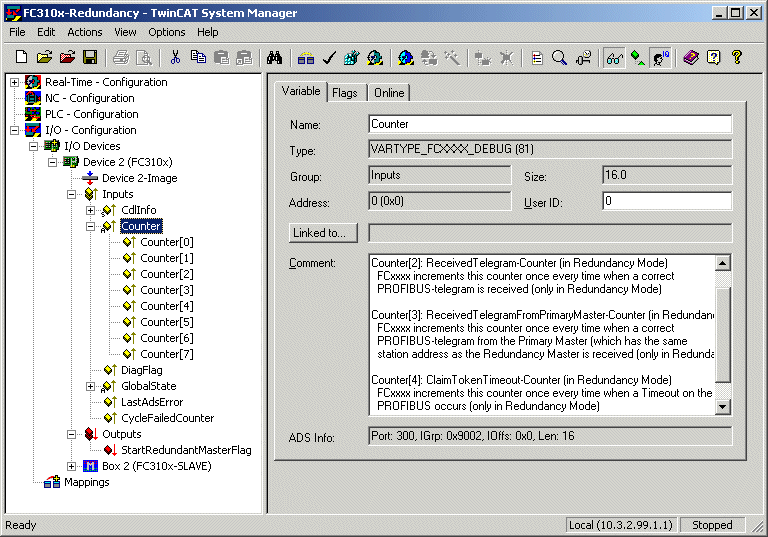Collapse the Counter node
This screenshot has width=768, height=537.
(91, 226)
